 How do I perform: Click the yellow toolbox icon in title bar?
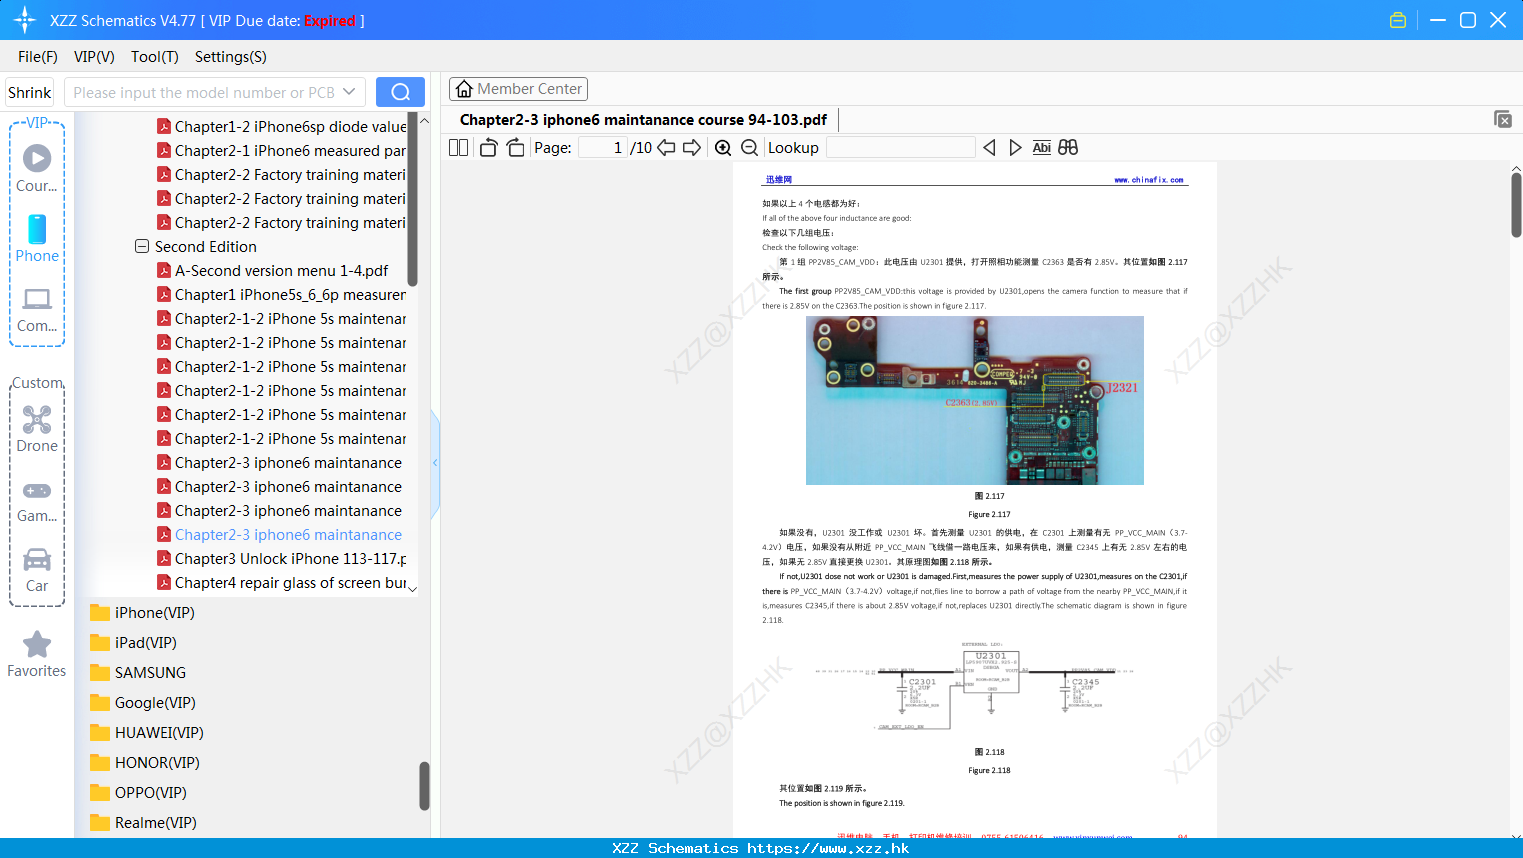[x=1398, y=20]
